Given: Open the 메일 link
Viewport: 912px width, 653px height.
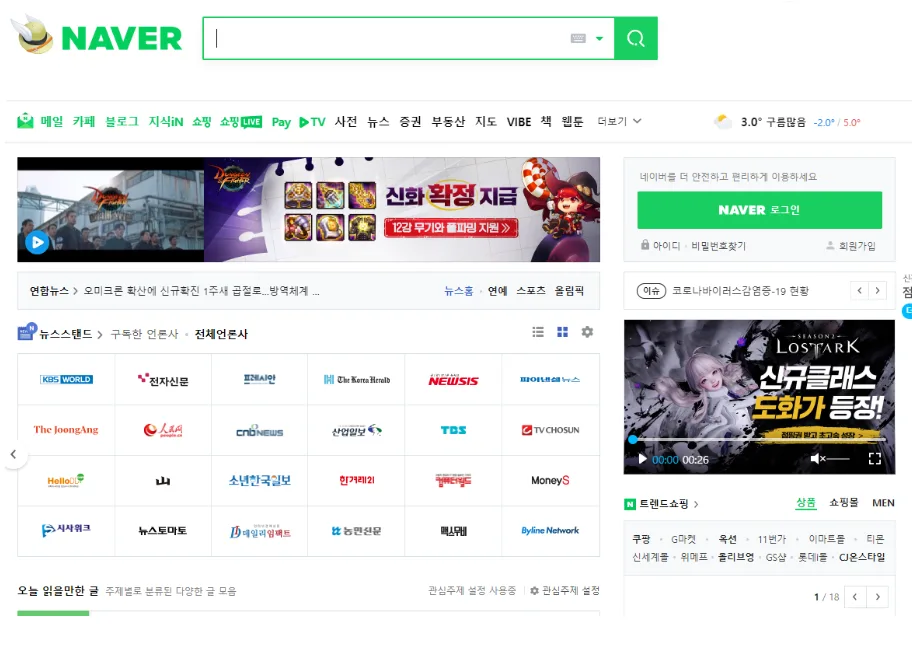Looking at the screenshot, I should pyautogui.click(x=52, y=121).
